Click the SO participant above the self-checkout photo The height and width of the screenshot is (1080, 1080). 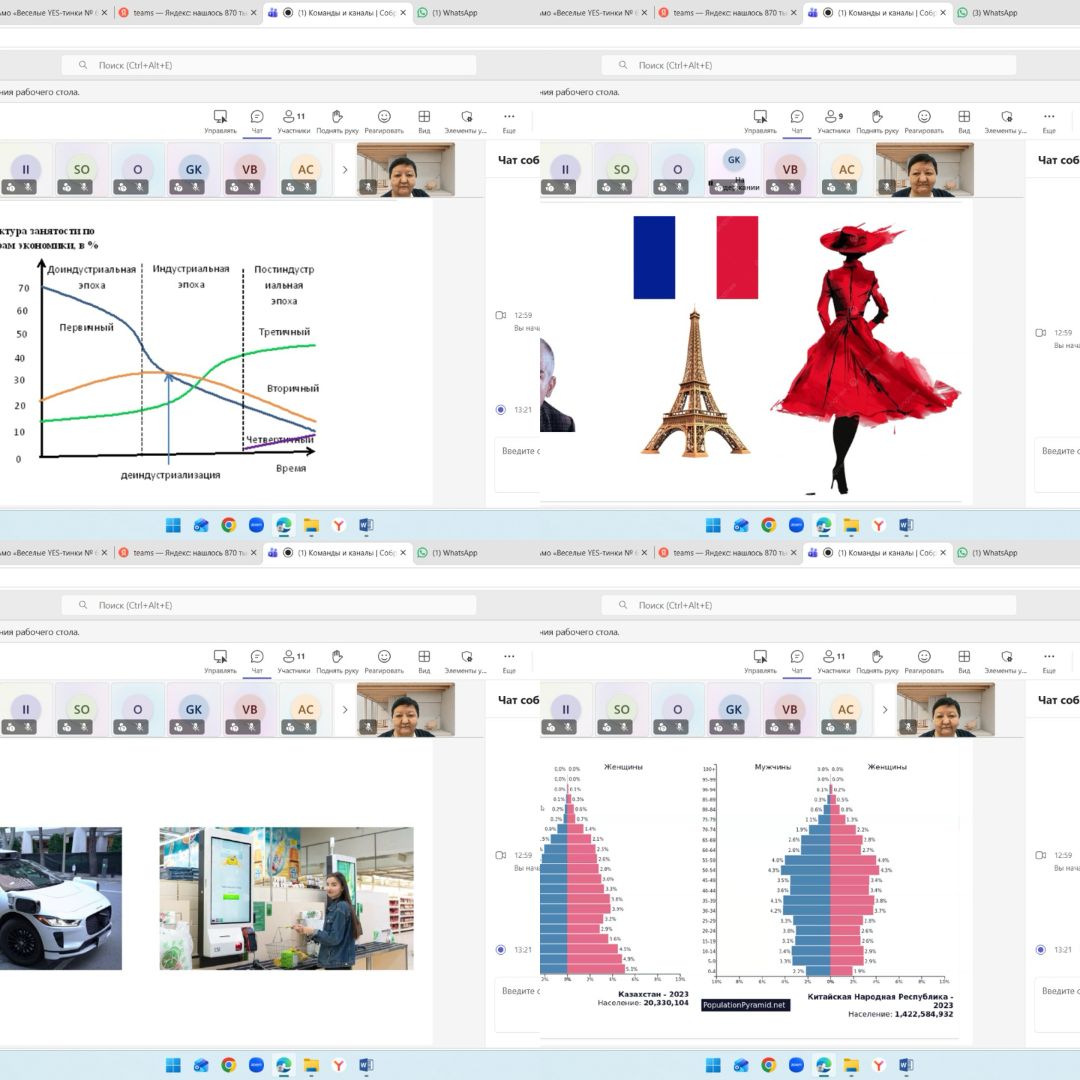point(82,710)
